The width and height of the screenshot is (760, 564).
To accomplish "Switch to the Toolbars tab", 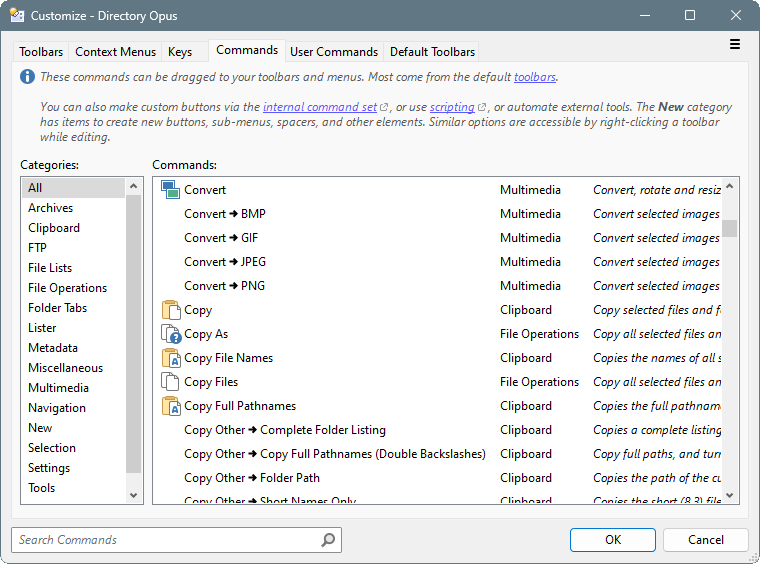I will [x=41, y=52].
